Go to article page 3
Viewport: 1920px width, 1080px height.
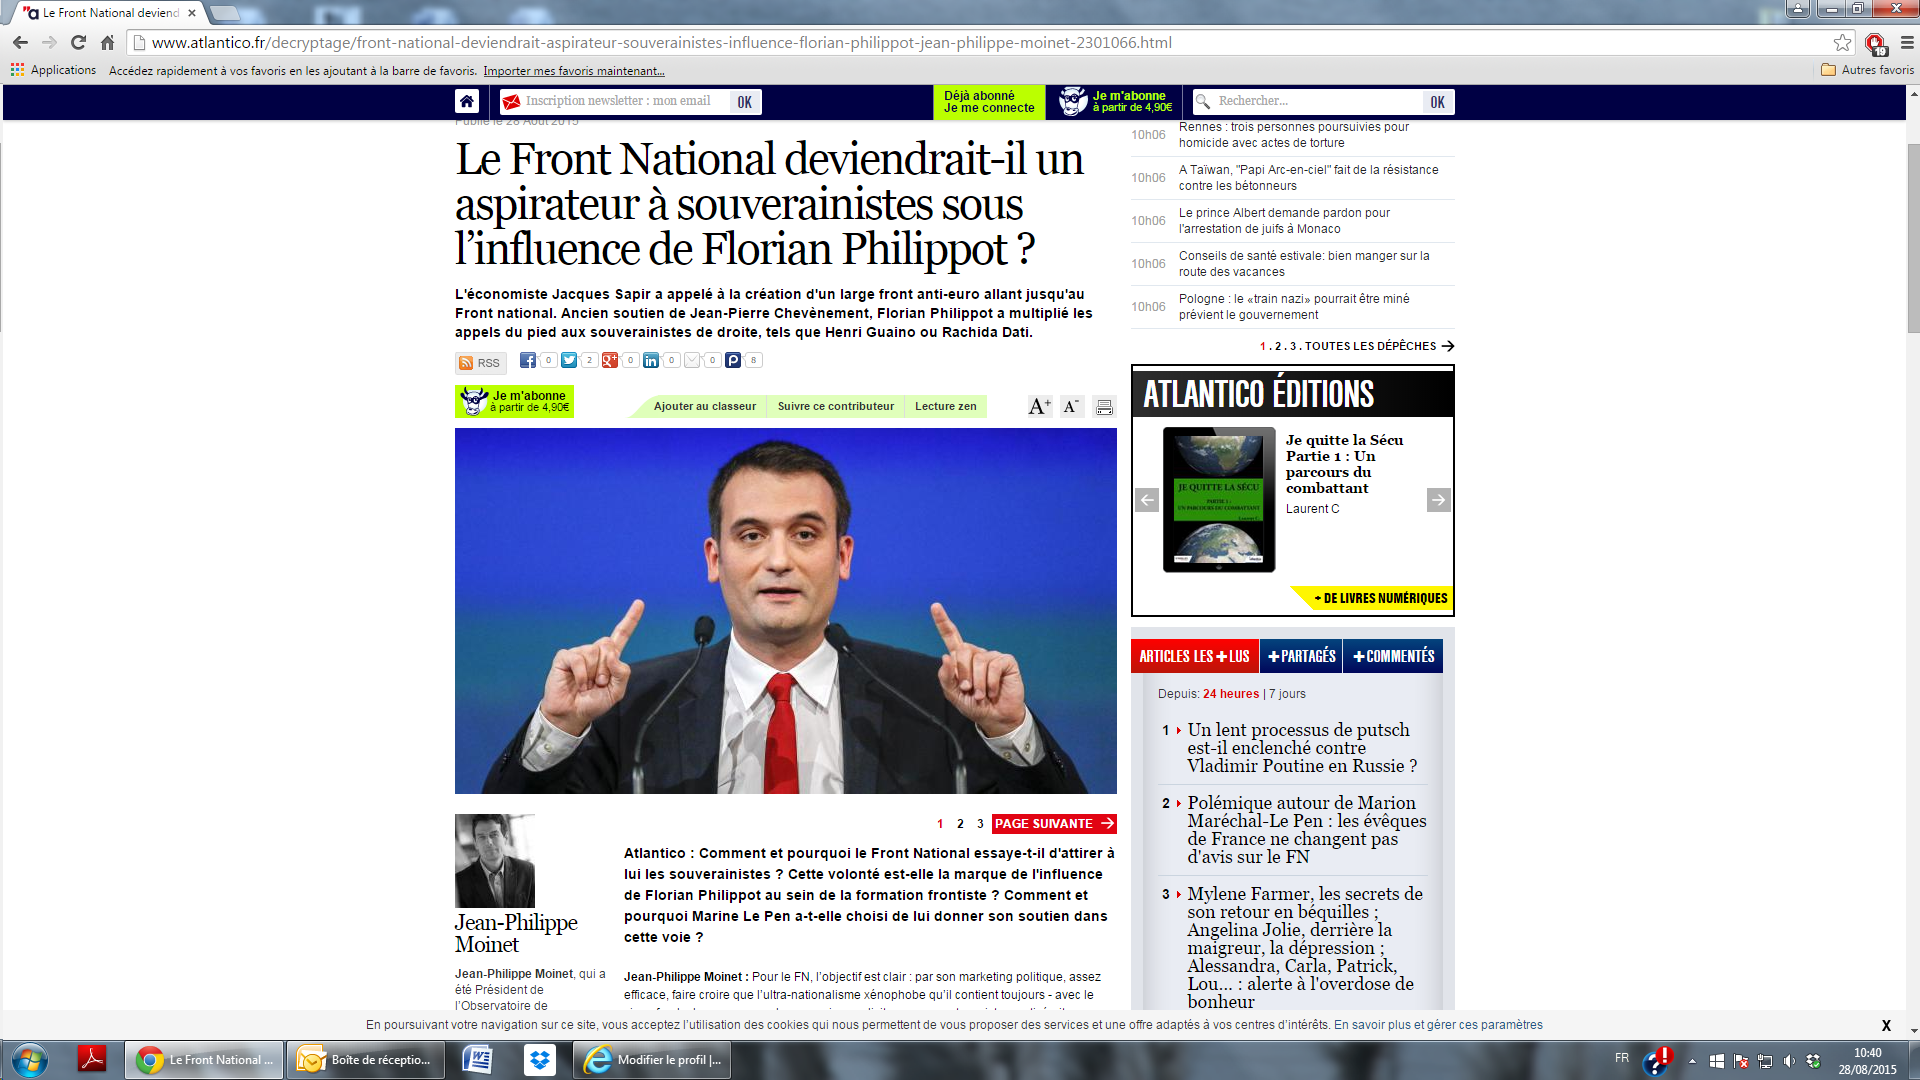(980, 824)
